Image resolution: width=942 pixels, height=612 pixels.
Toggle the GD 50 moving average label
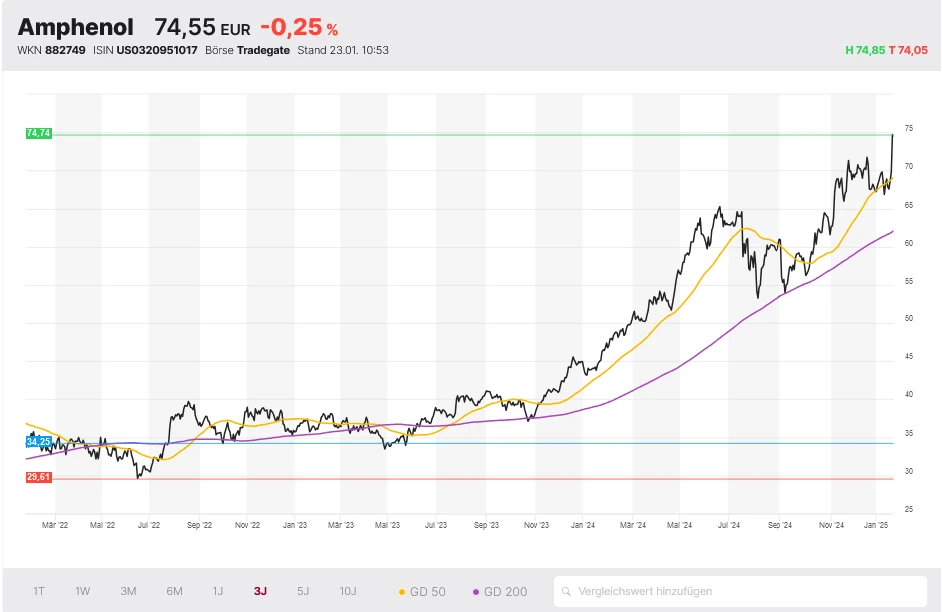pyautogui.click(x=428, y=592)
